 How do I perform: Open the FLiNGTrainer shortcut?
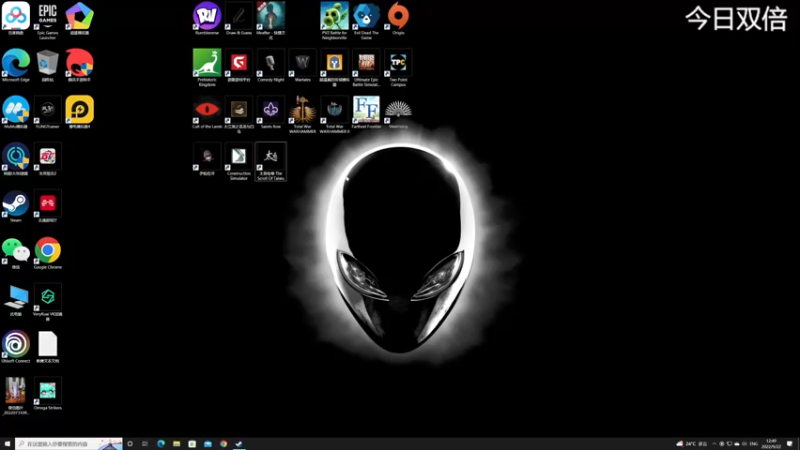point(47,112)
